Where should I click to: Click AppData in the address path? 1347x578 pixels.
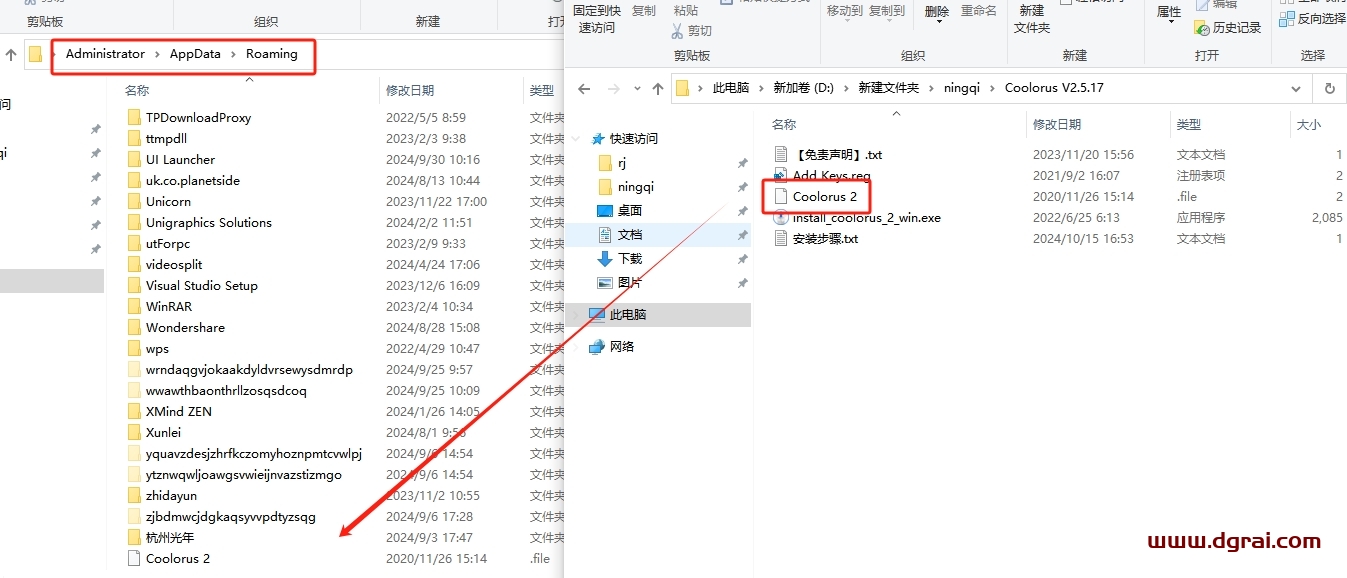[195, 54]
